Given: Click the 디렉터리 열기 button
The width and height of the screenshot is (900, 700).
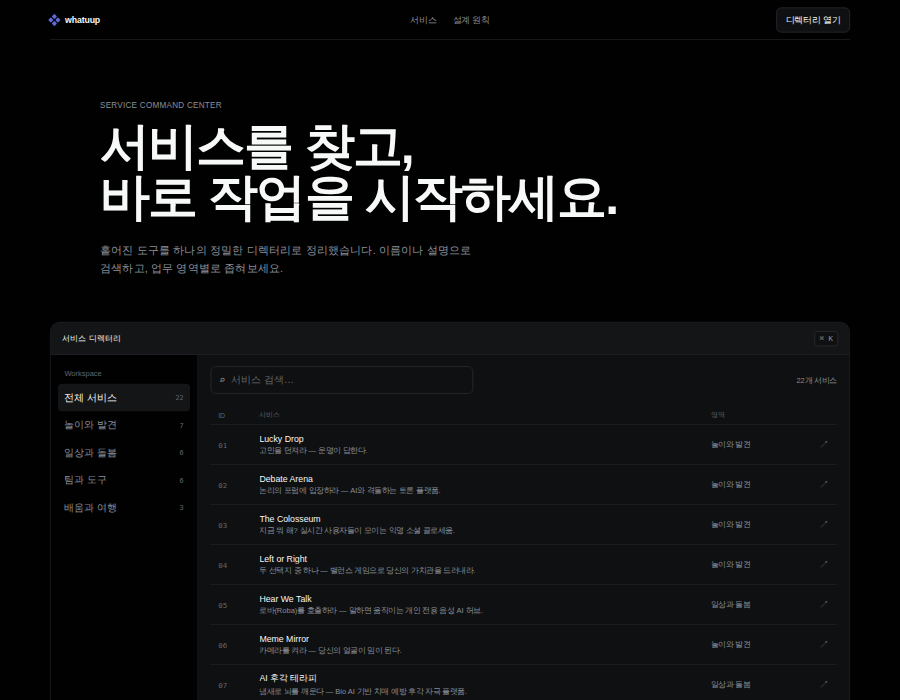Looking at the screenshot, I should pyautogui.click(x=813, y=20).
